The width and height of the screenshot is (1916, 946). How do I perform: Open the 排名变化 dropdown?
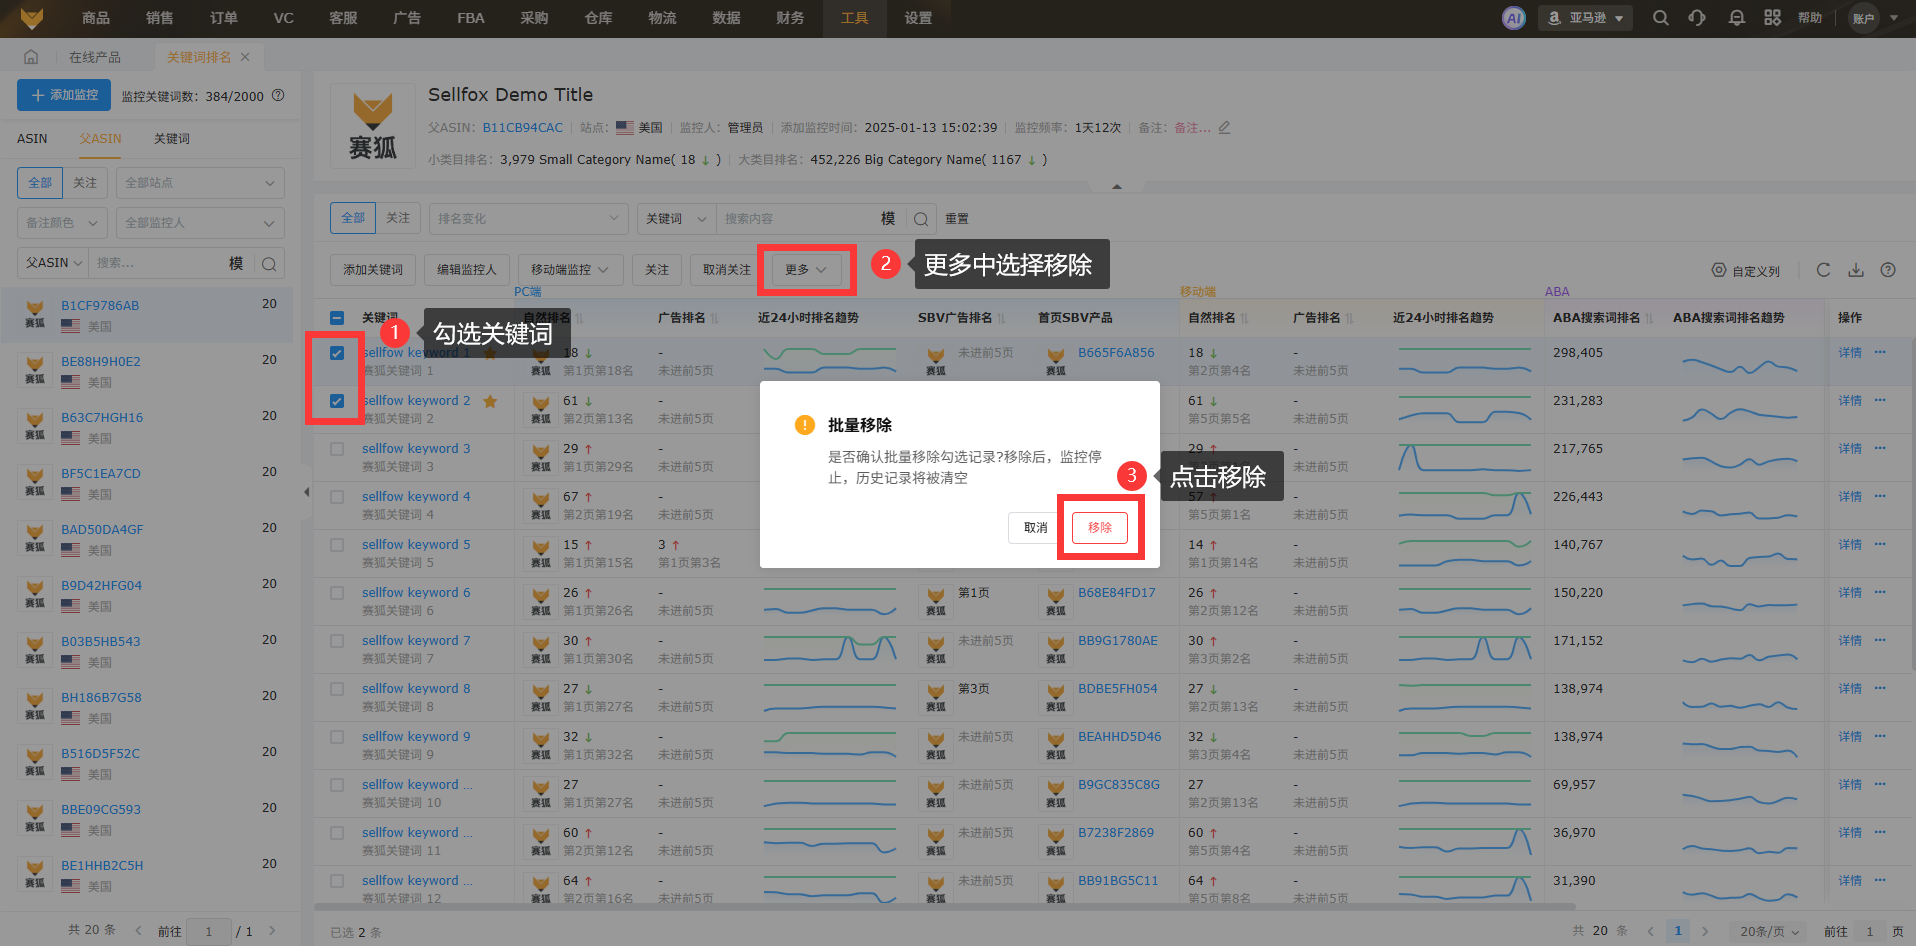pyautogui.click(x=528, y=219)
